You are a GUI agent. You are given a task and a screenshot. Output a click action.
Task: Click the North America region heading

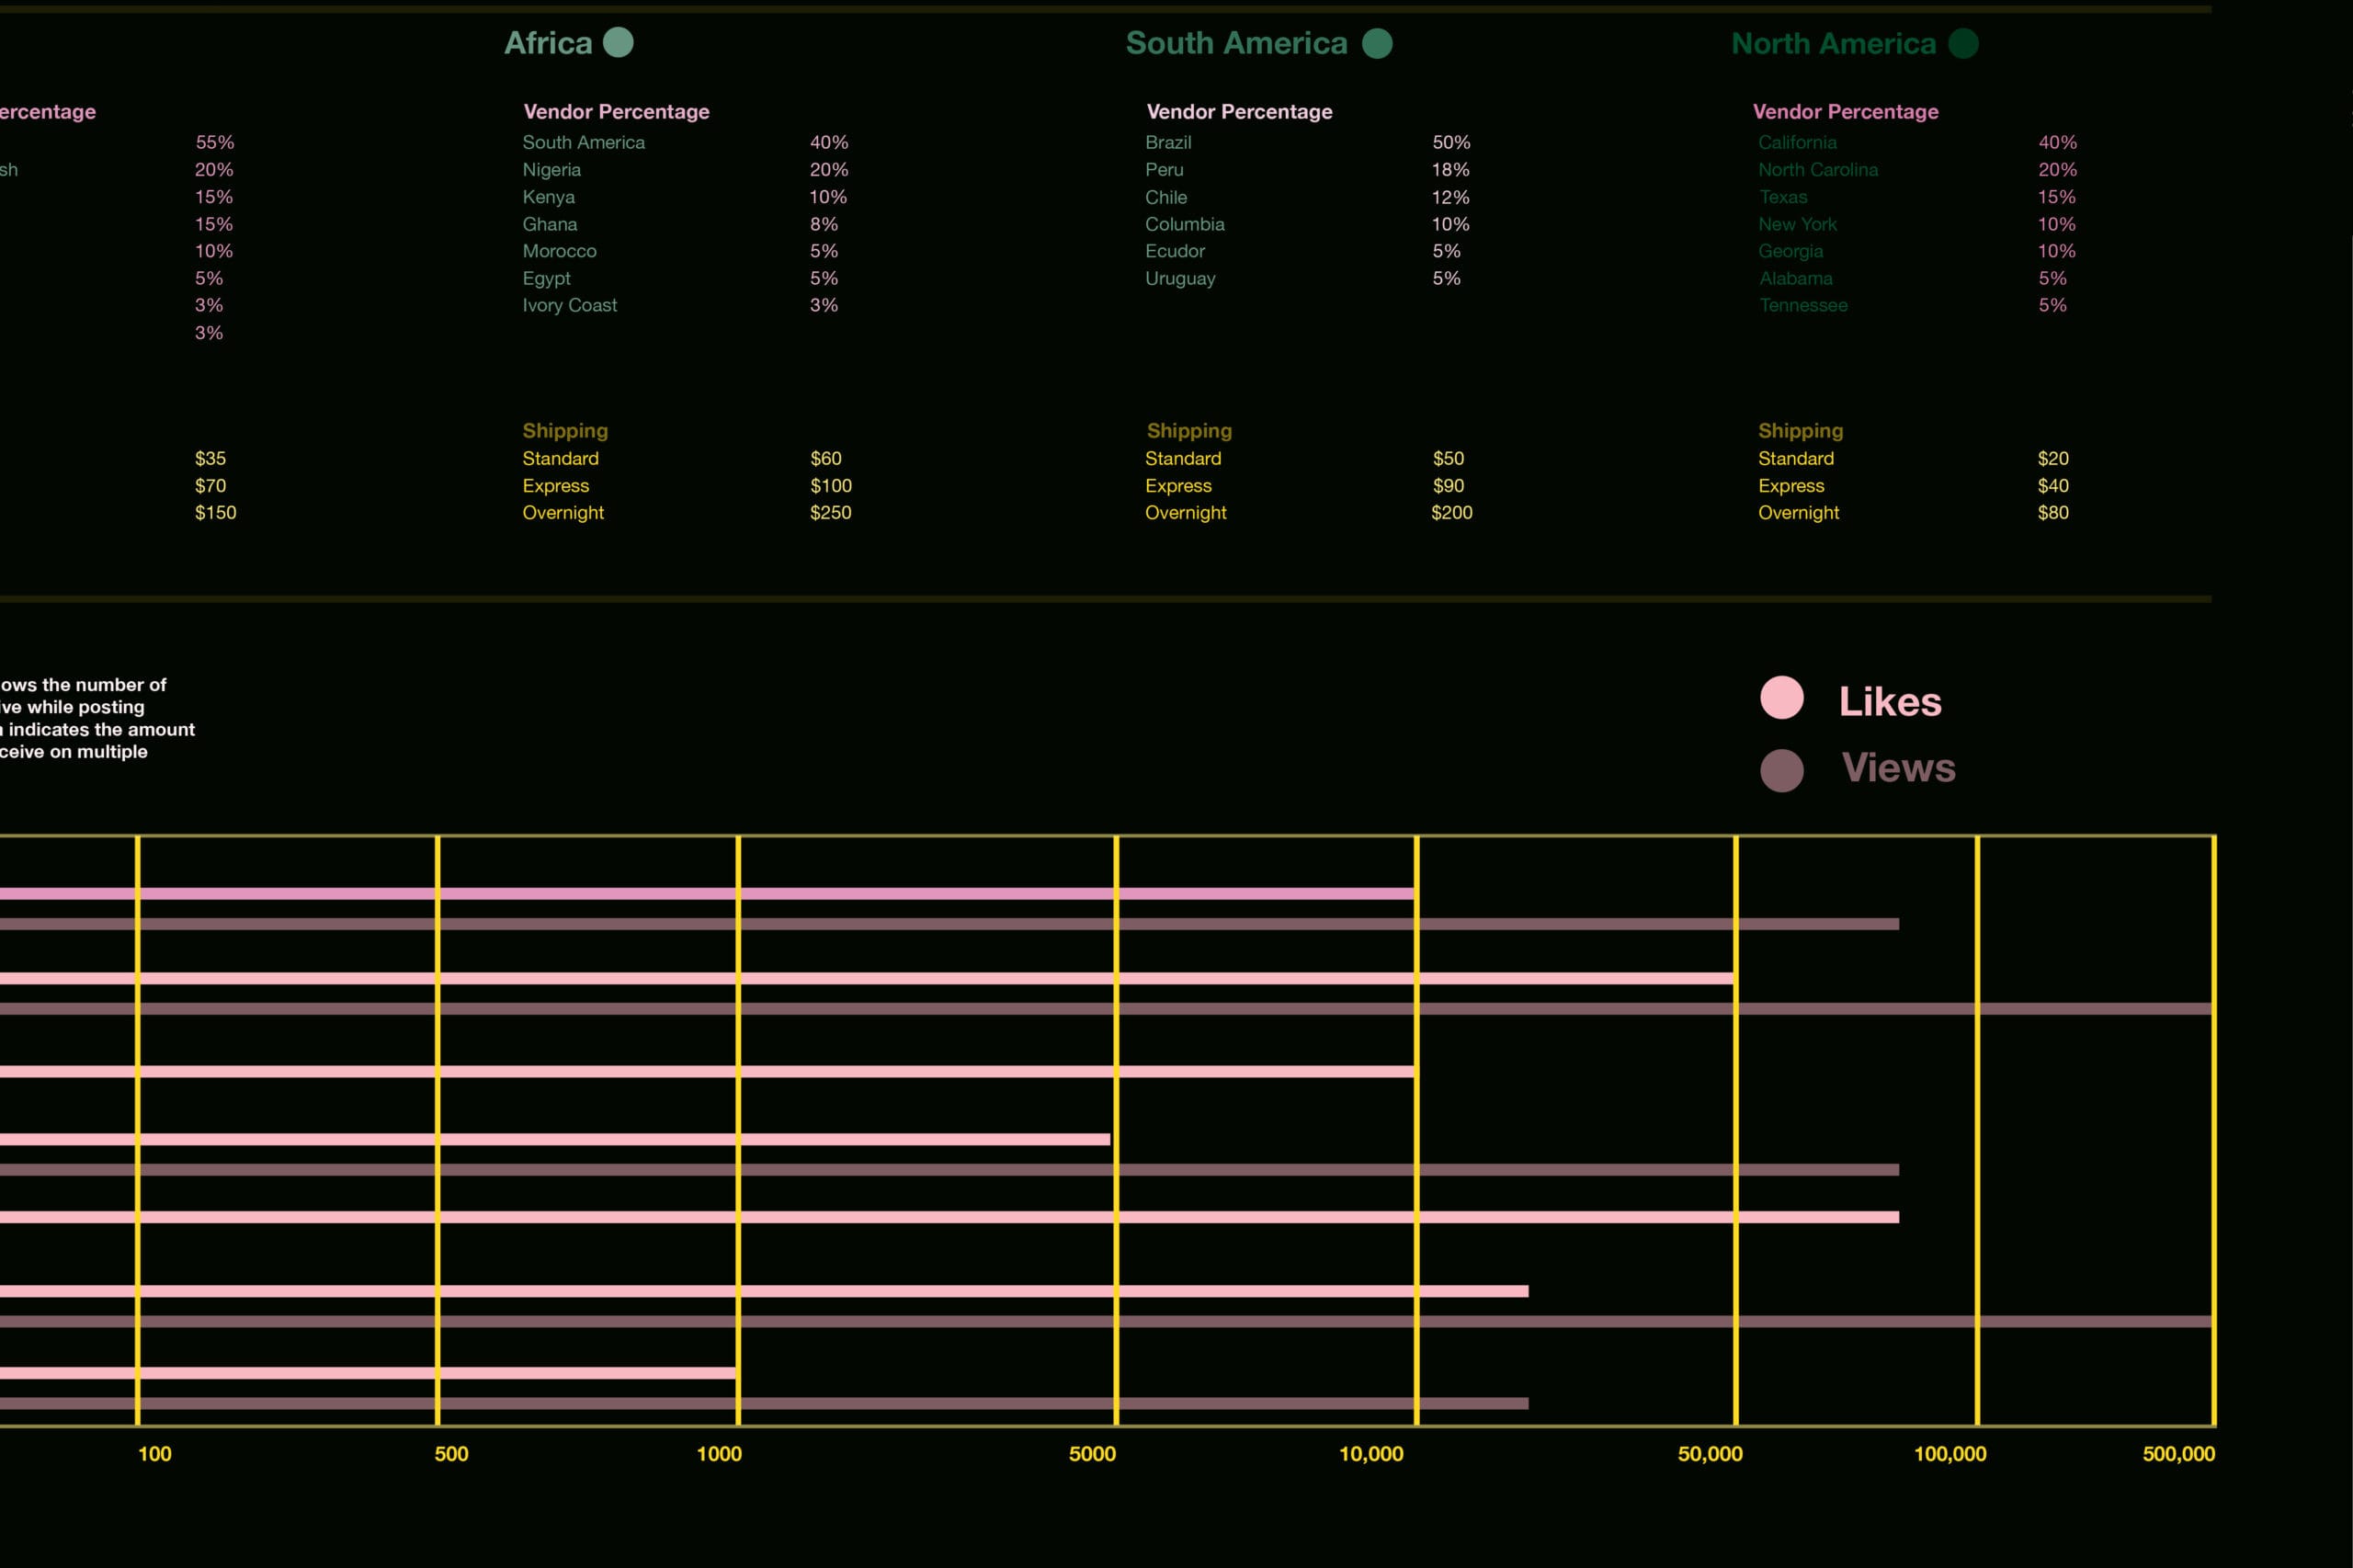point(1833,44)
